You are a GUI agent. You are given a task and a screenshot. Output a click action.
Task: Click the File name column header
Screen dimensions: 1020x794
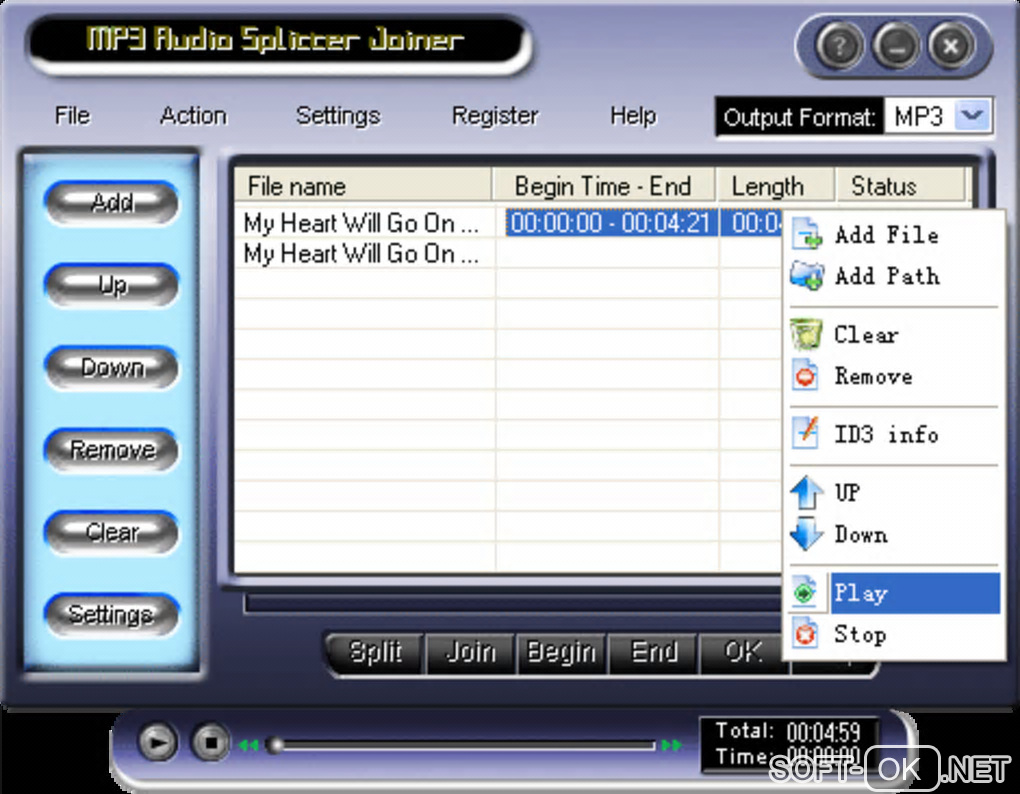pyautogui.click(x=362, y=187)
